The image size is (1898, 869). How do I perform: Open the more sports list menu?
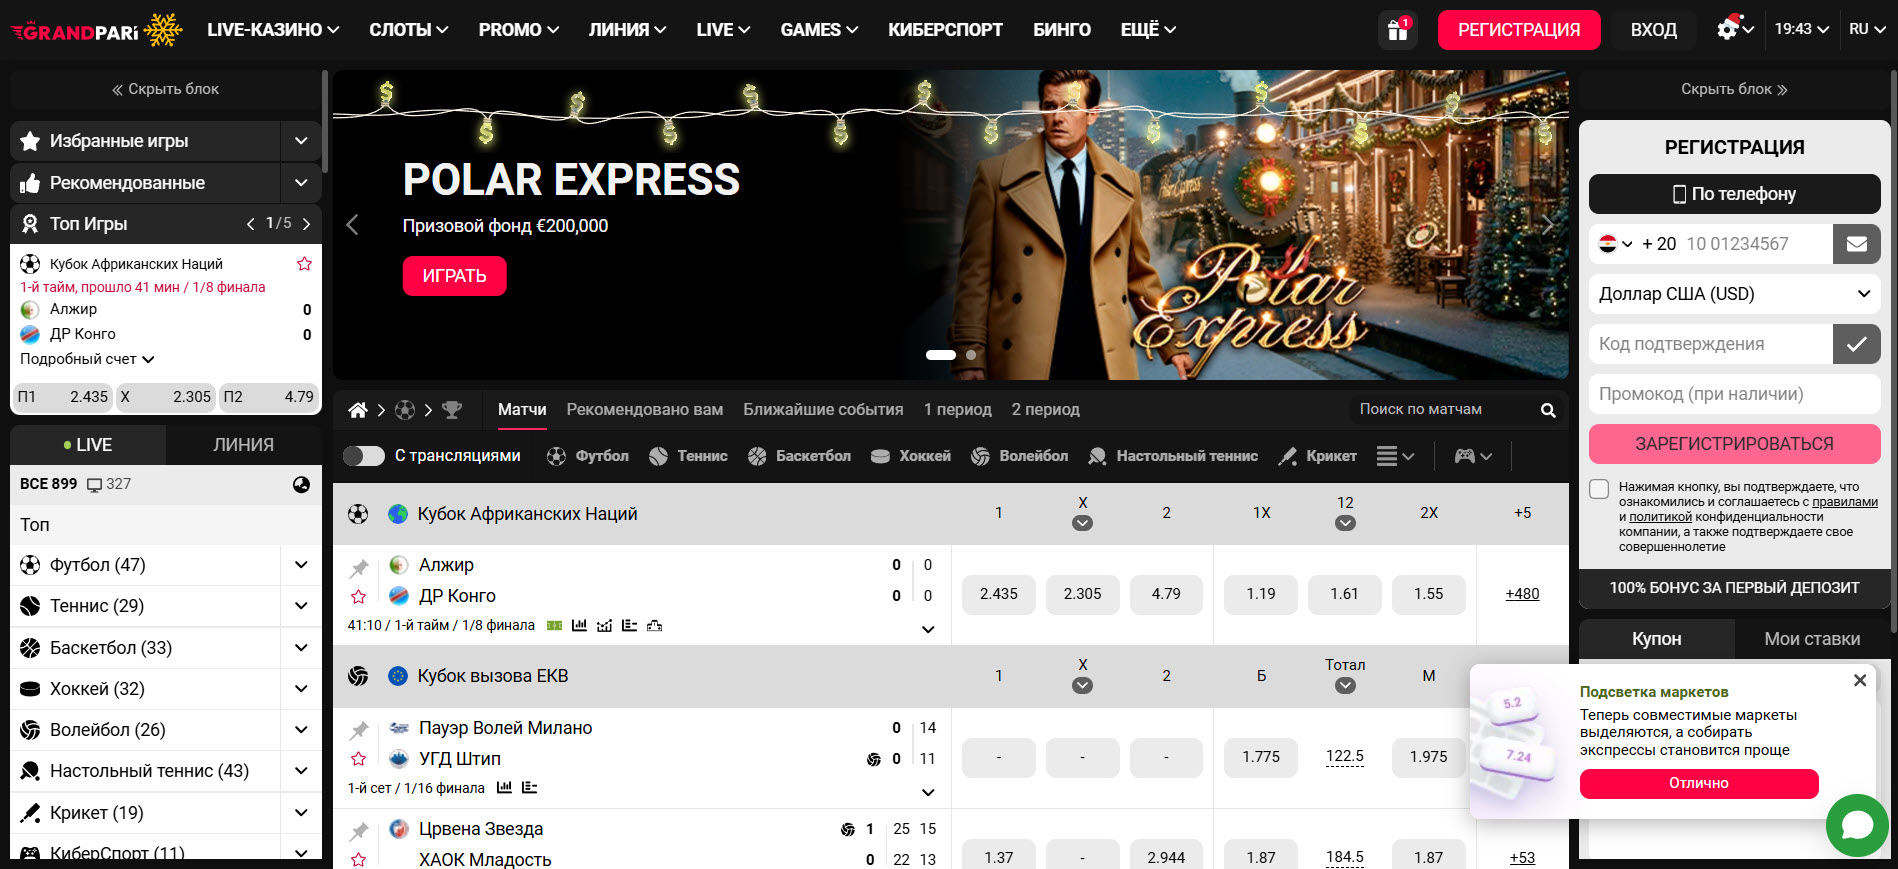click(1395, 456)
